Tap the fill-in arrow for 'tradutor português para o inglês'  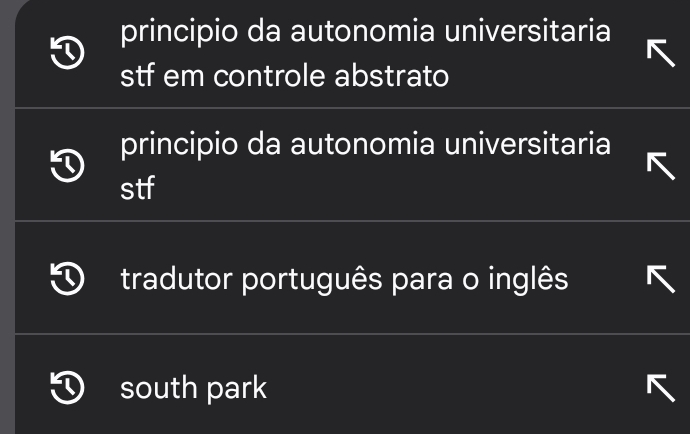661,278
